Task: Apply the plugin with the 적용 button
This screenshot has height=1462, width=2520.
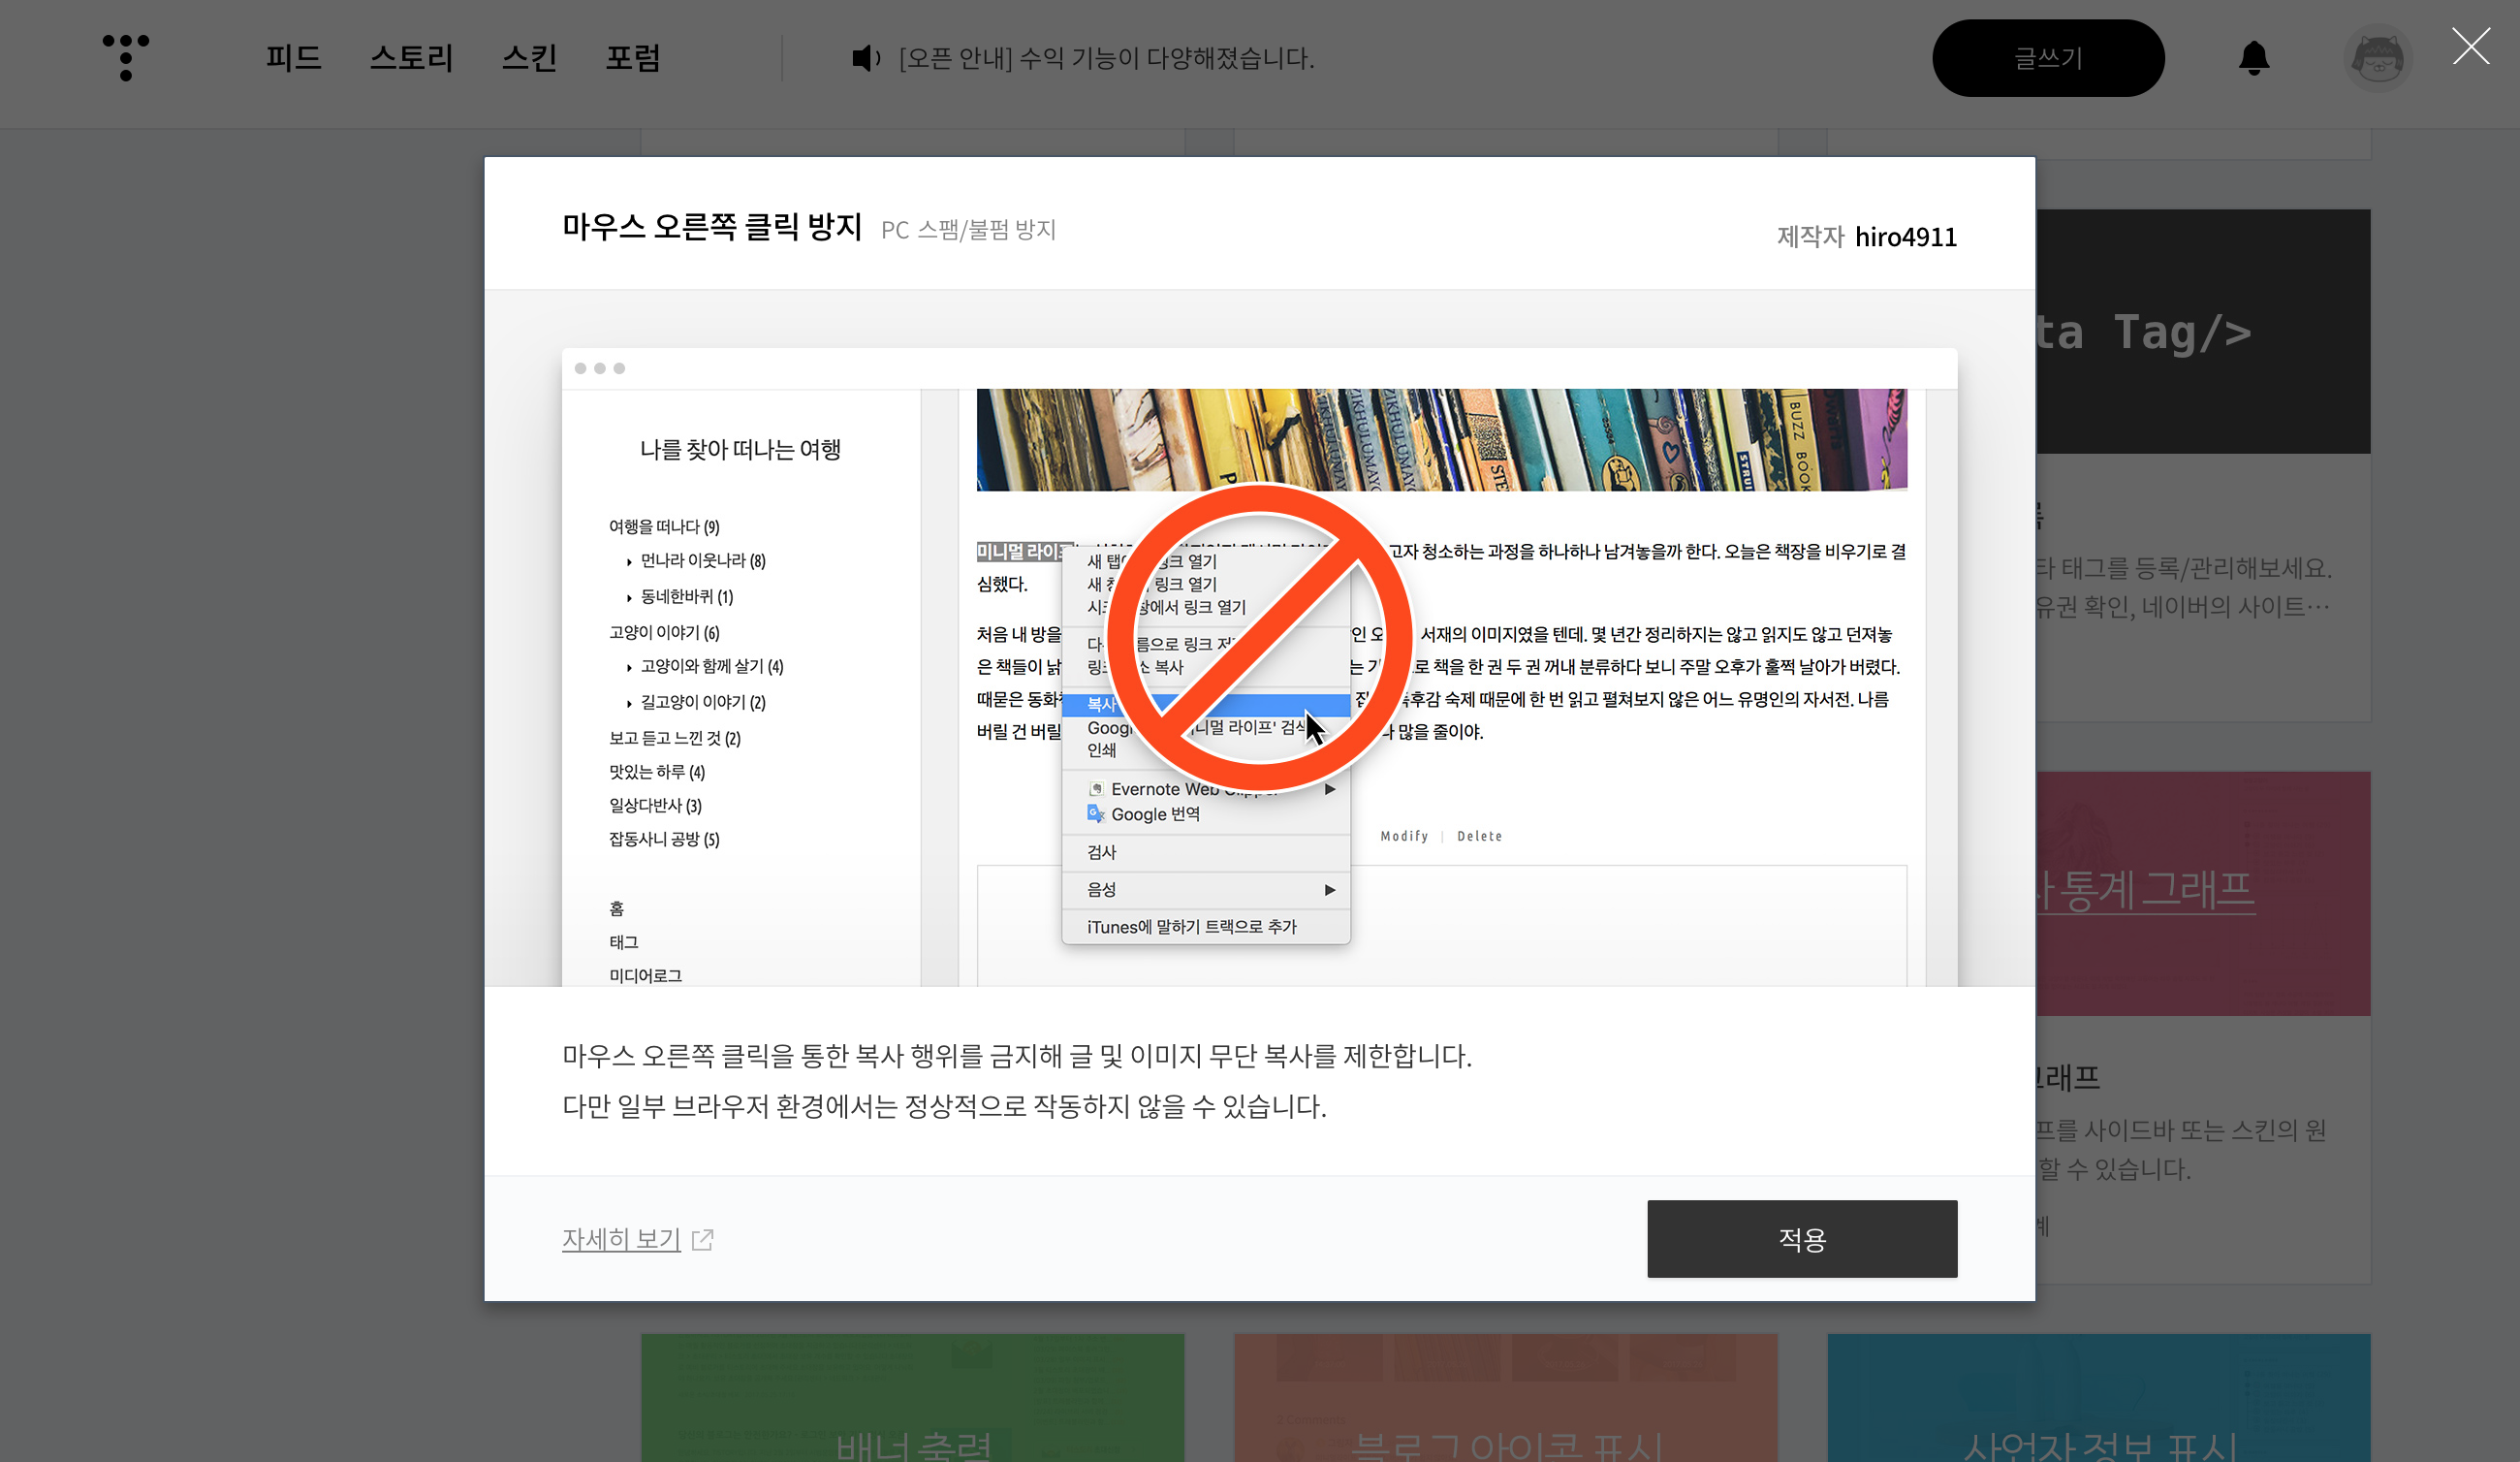Action: pyautogui.click(x=1801, y=1239)
